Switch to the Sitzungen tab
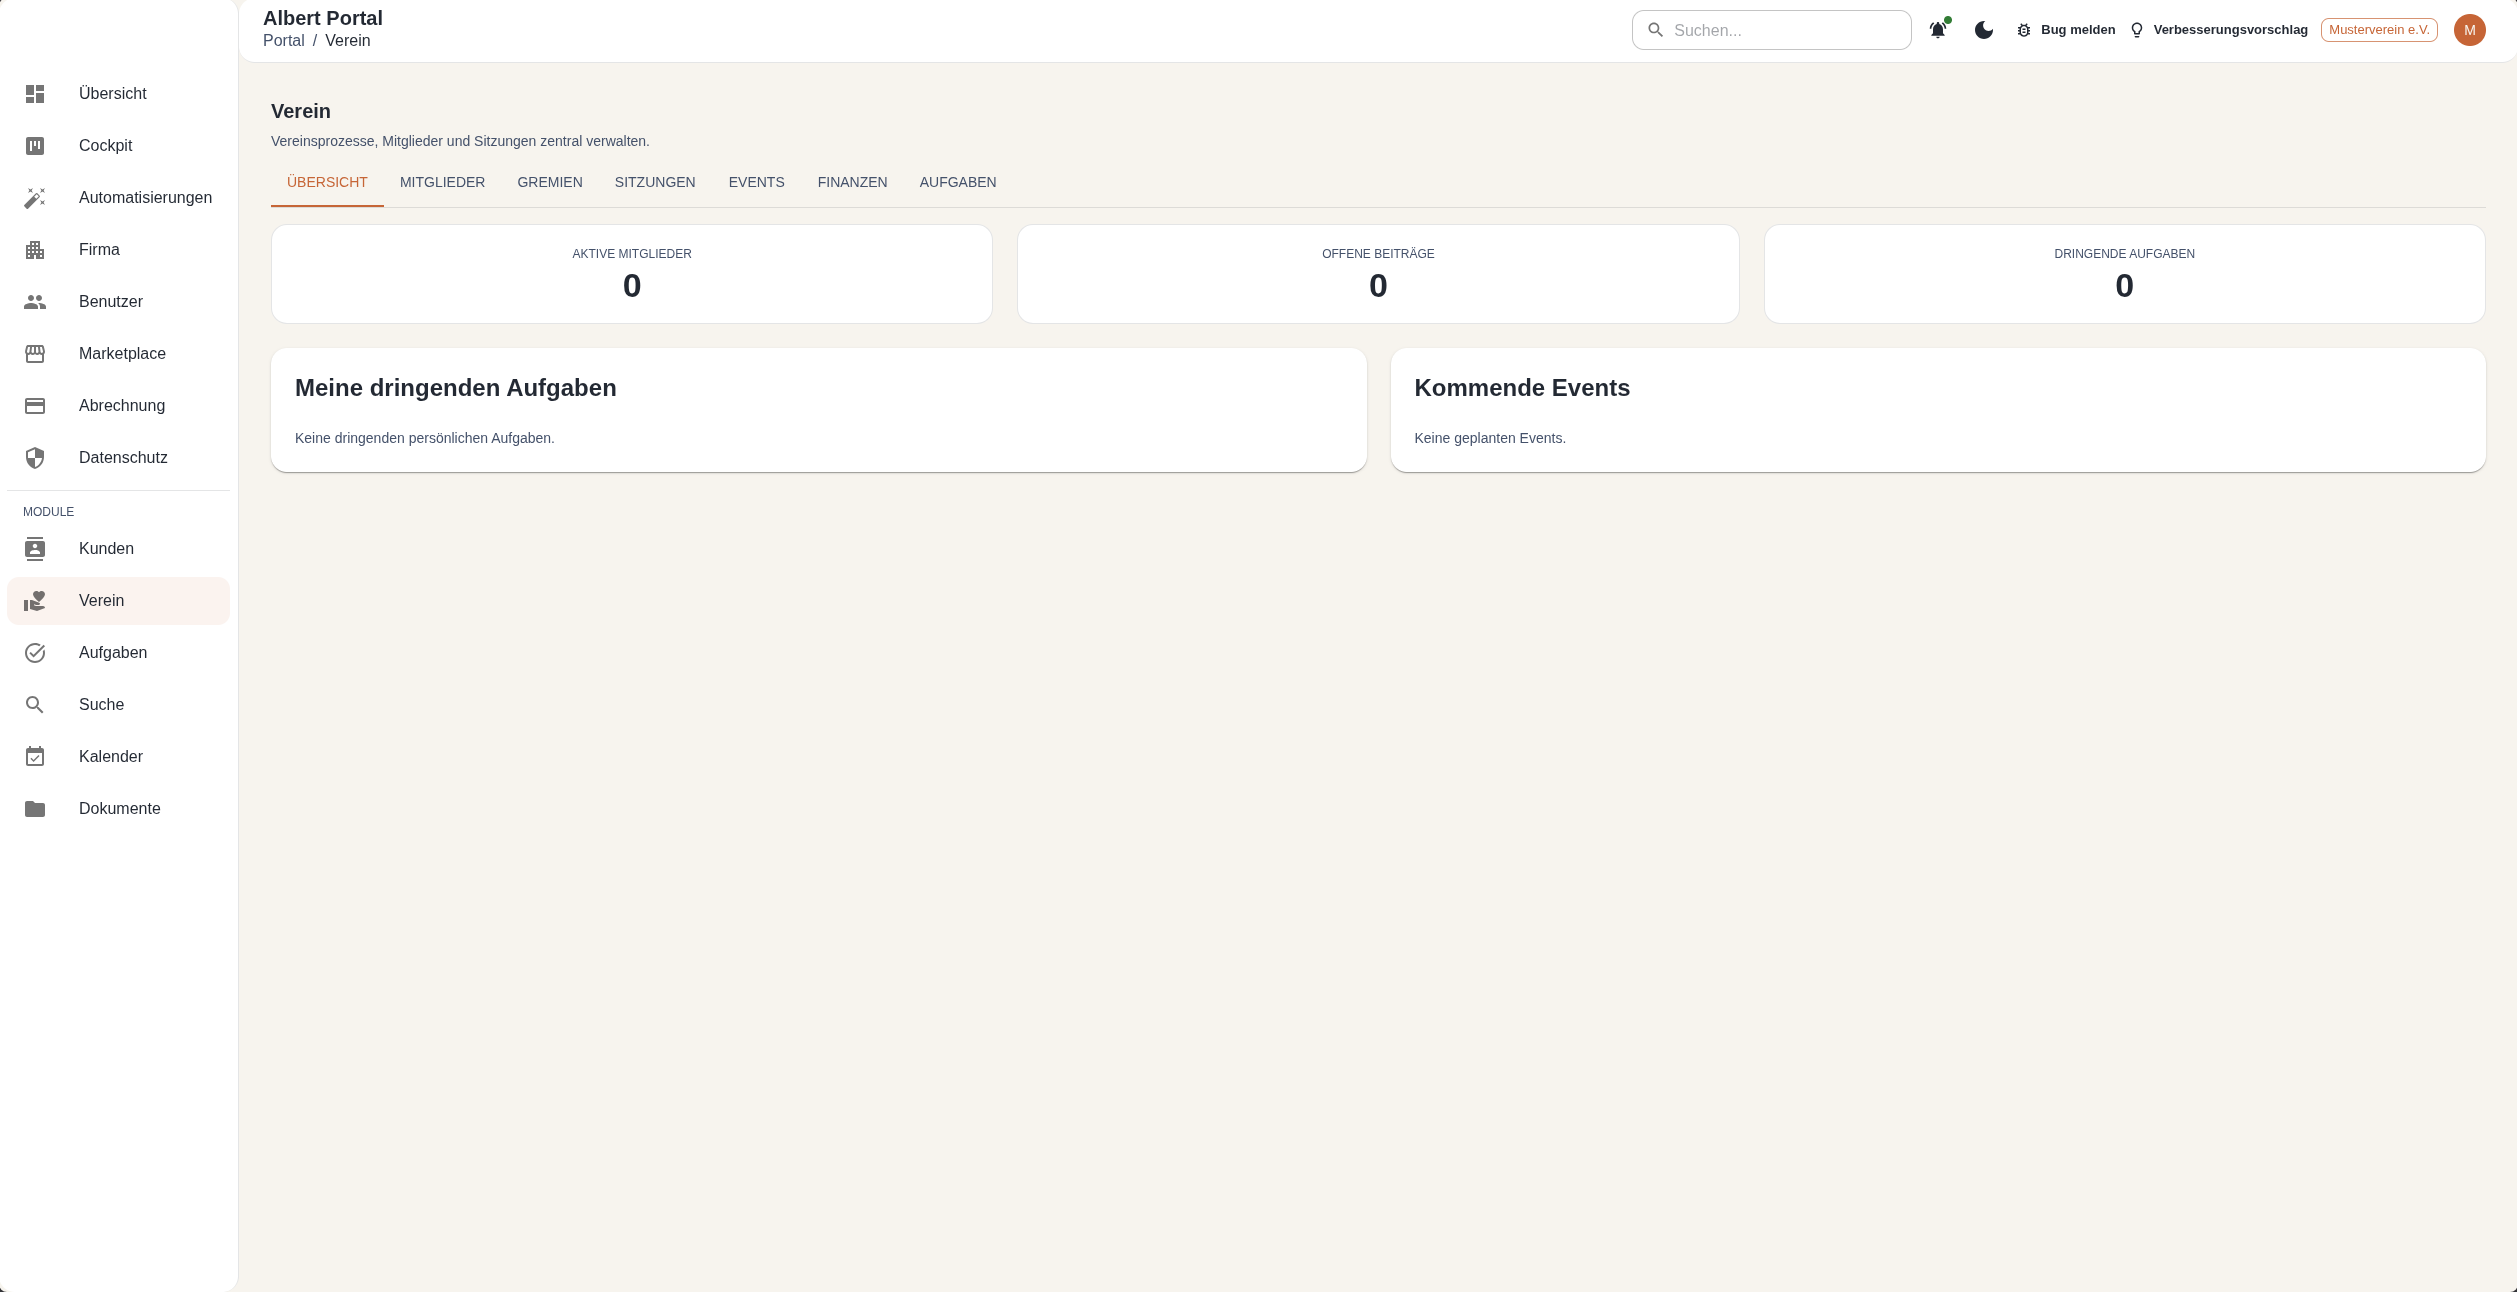This screenshot has width=2517, height=1292. [x=655, y=182]
